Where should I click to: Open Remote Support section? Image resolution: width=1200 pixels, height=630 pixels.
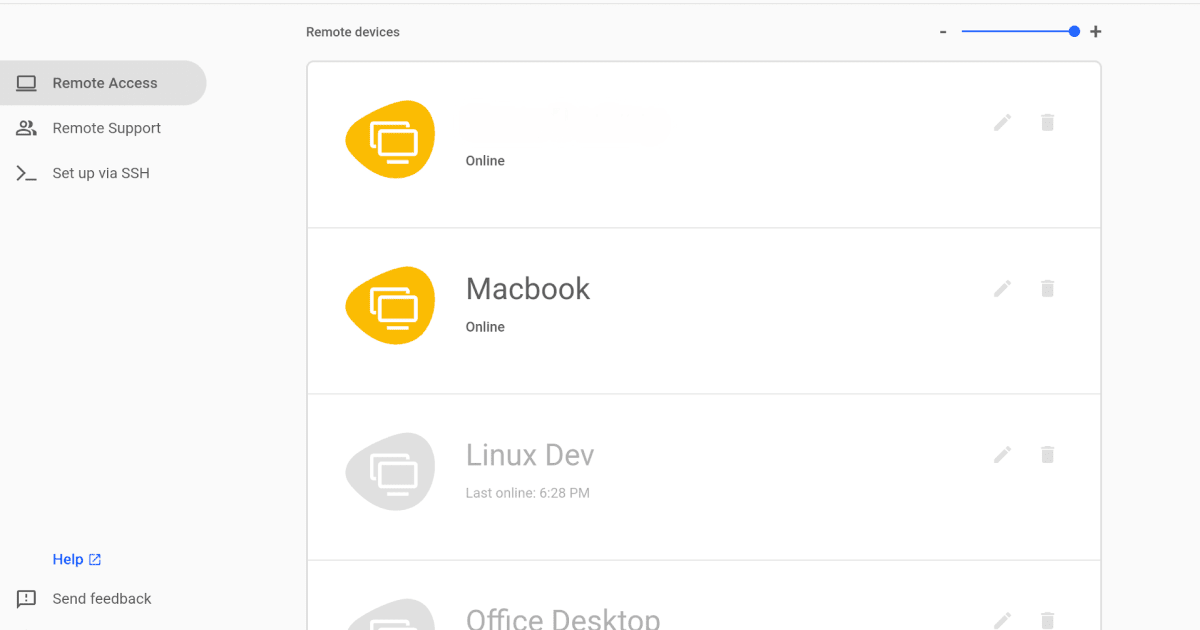106,128
